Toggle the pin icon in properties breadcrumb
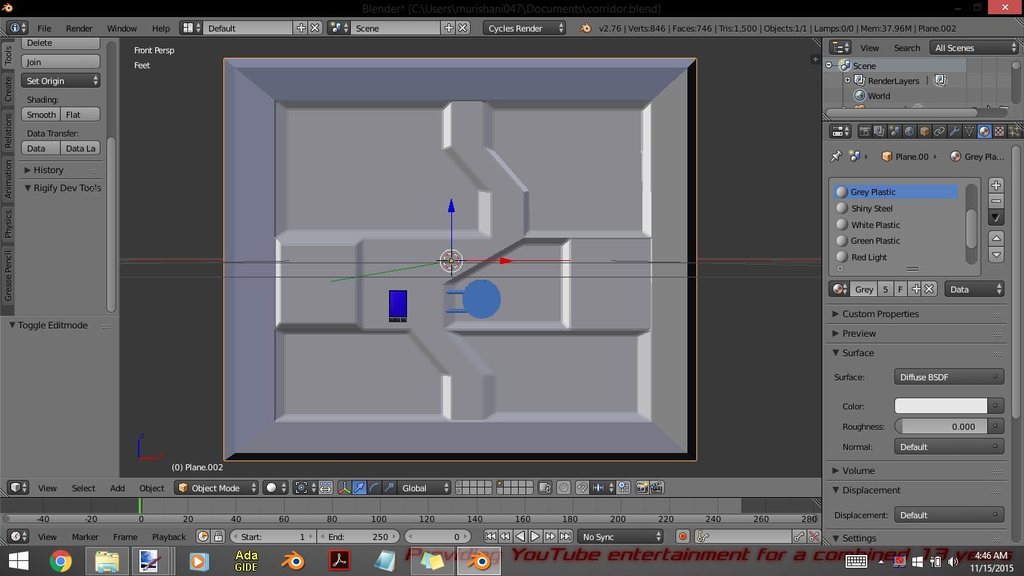Screen dimensions: 1024x576 pos(836,156)
